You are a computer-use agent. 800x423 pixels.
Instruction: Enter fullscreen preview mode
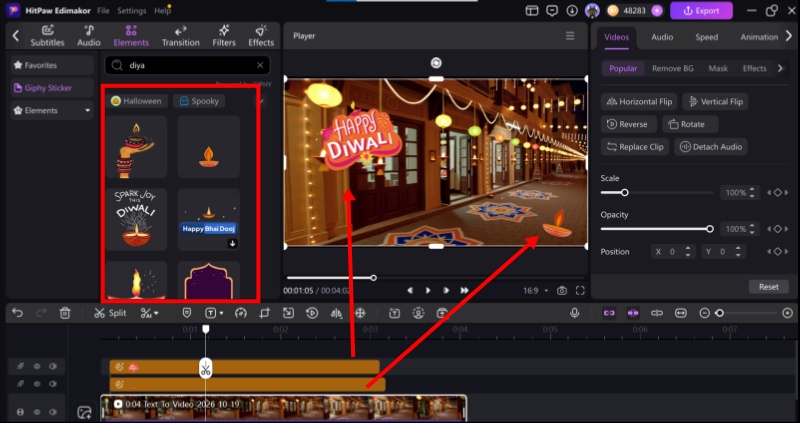580,290
